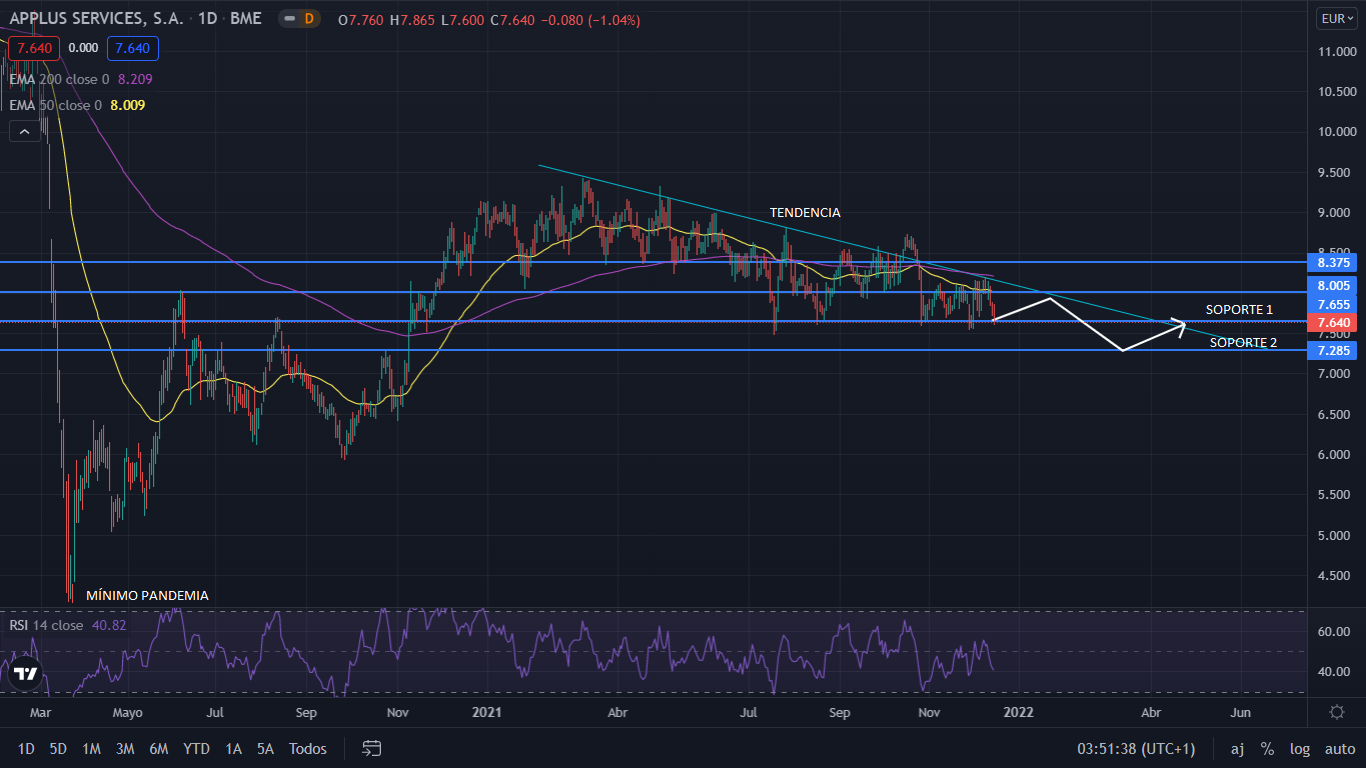Click the blue buy price 7.640 button
This screenshot has width=1366, height=768.
point(133,47)
